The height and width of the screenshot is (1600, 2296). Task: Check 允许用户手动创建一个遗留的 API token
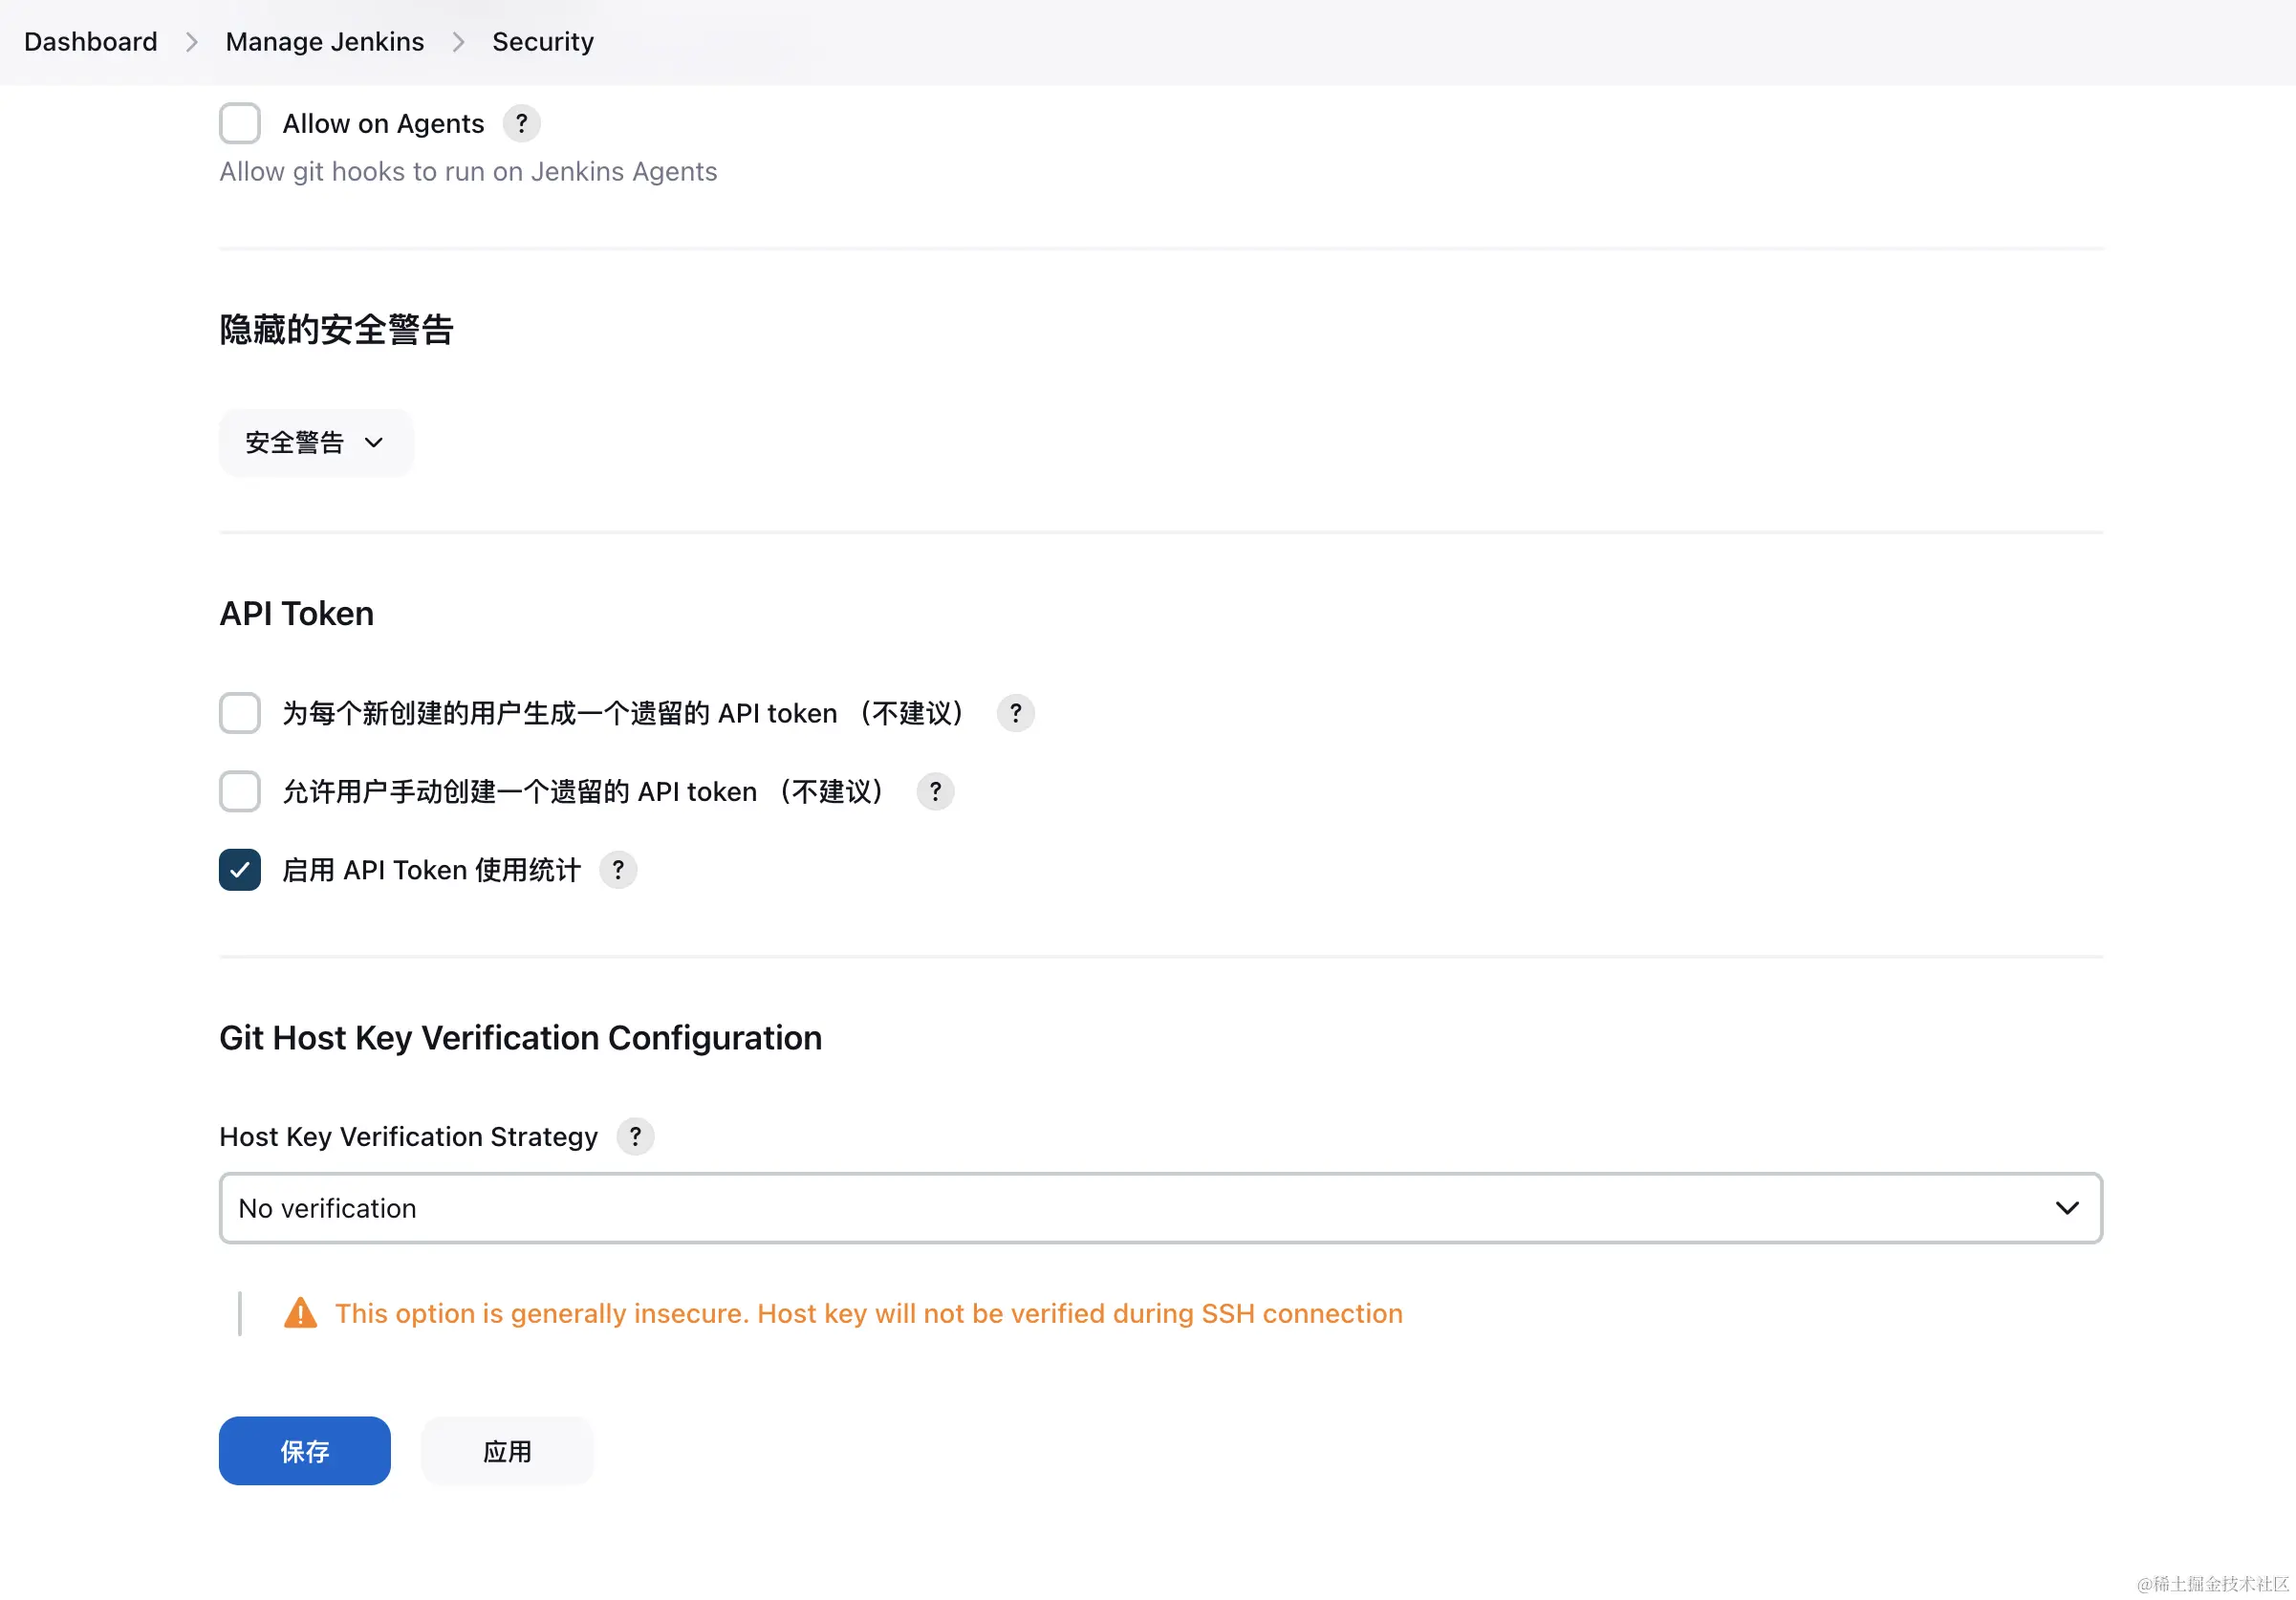[239, 791]
